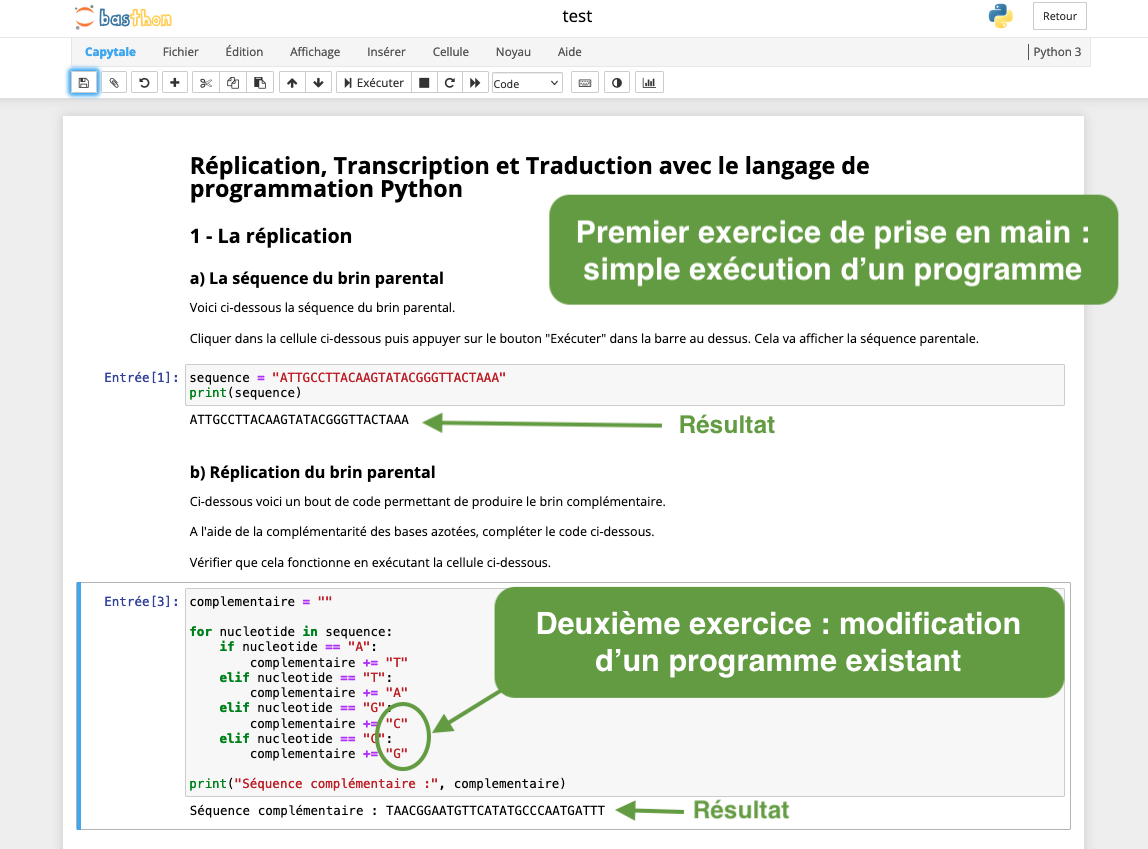Restart the kernel with circular arrow

coord(450,83)
